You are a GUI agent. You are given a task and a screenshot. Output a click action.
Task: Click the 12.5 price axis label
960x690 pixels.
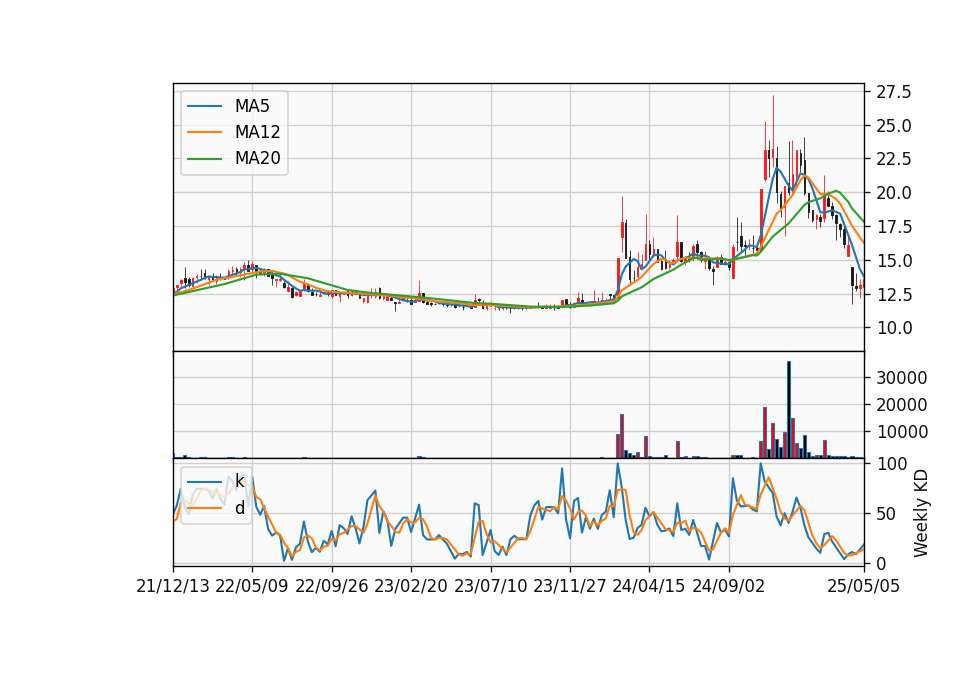(x=894, y=294)
